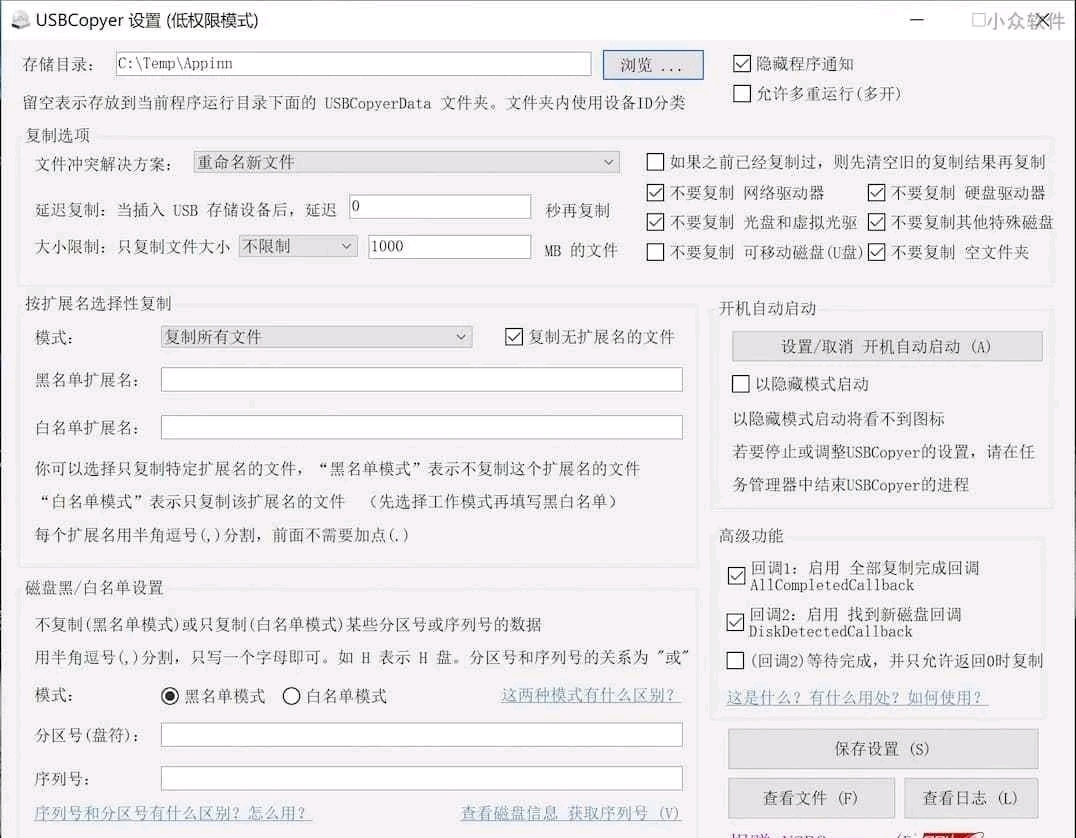Open 查看文件 (F)
Image resolution: width=1076 pixels, height=838 pixels.
811,798
